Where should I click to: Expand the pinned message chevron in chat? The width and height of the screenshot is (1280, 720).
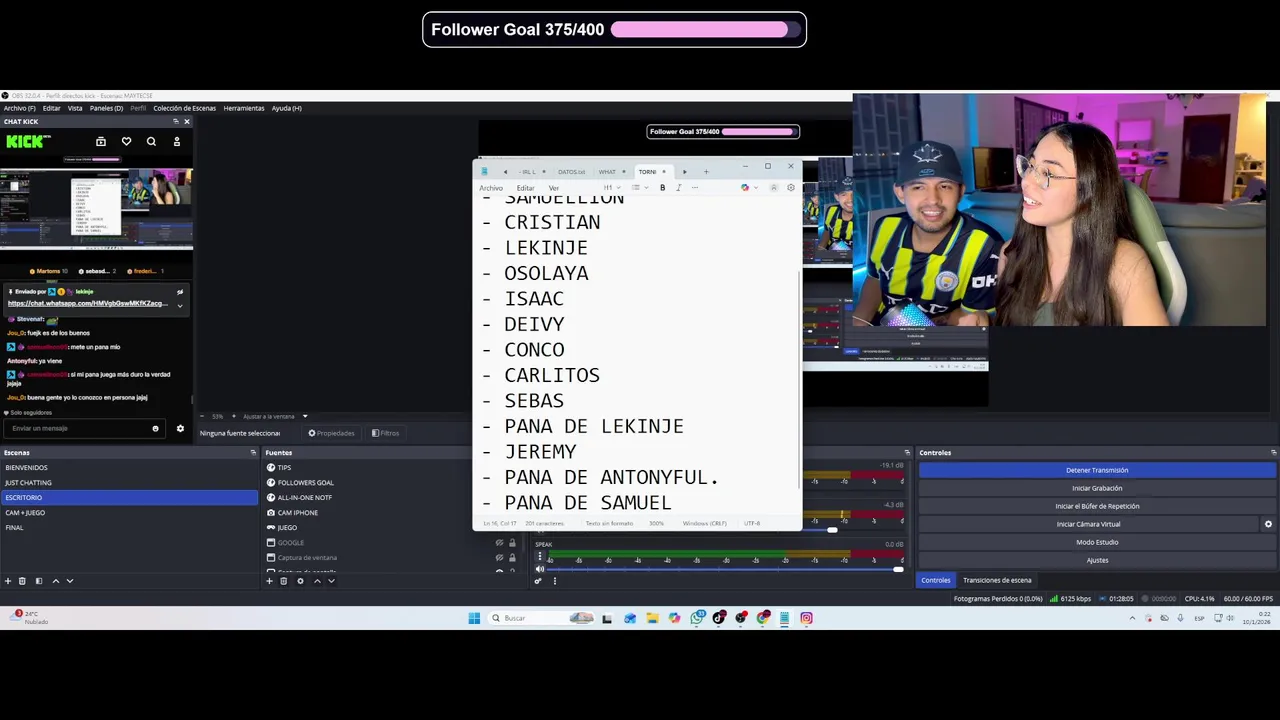tap(180, 304)
